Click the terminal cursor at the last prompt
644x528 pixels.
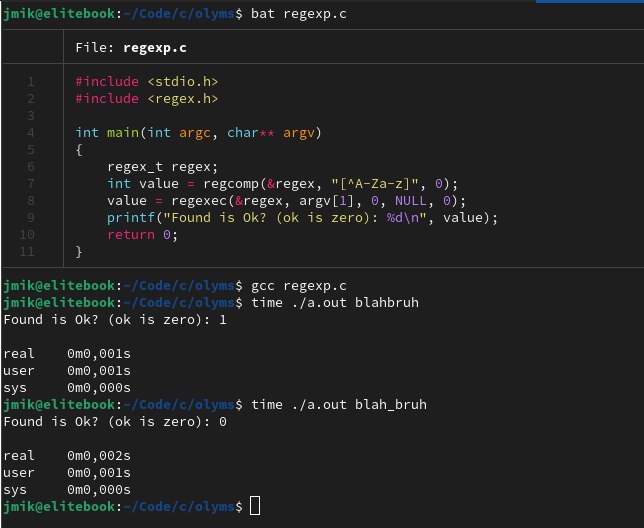(x=255, y=505)
